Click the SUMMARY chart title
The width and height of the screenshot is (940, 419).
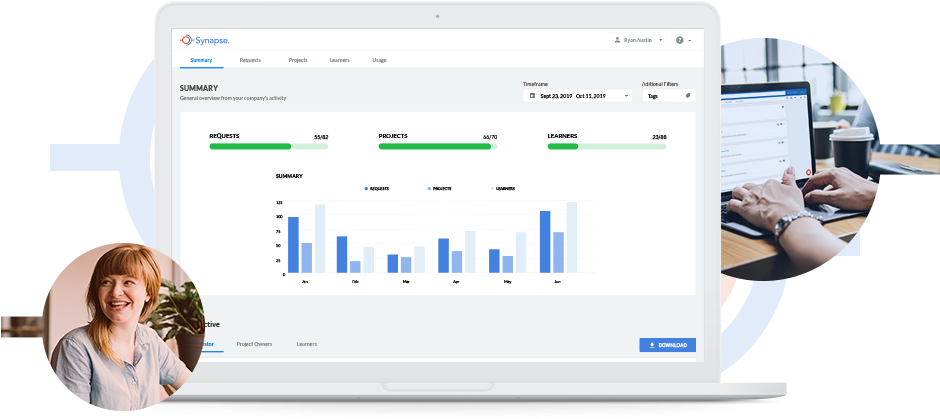289,176
